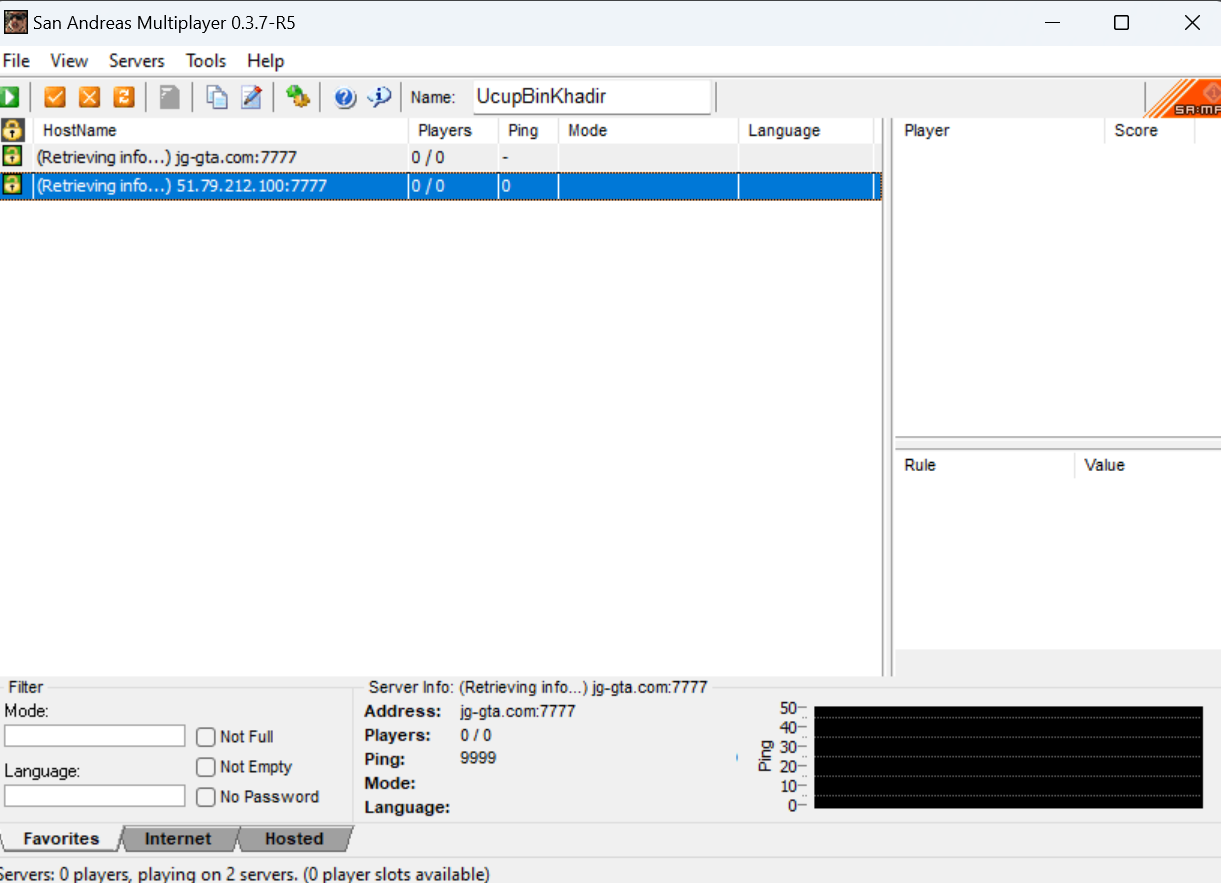
Task: Select the jg-gta.com:7777 server row
Action: pos(440,157)
